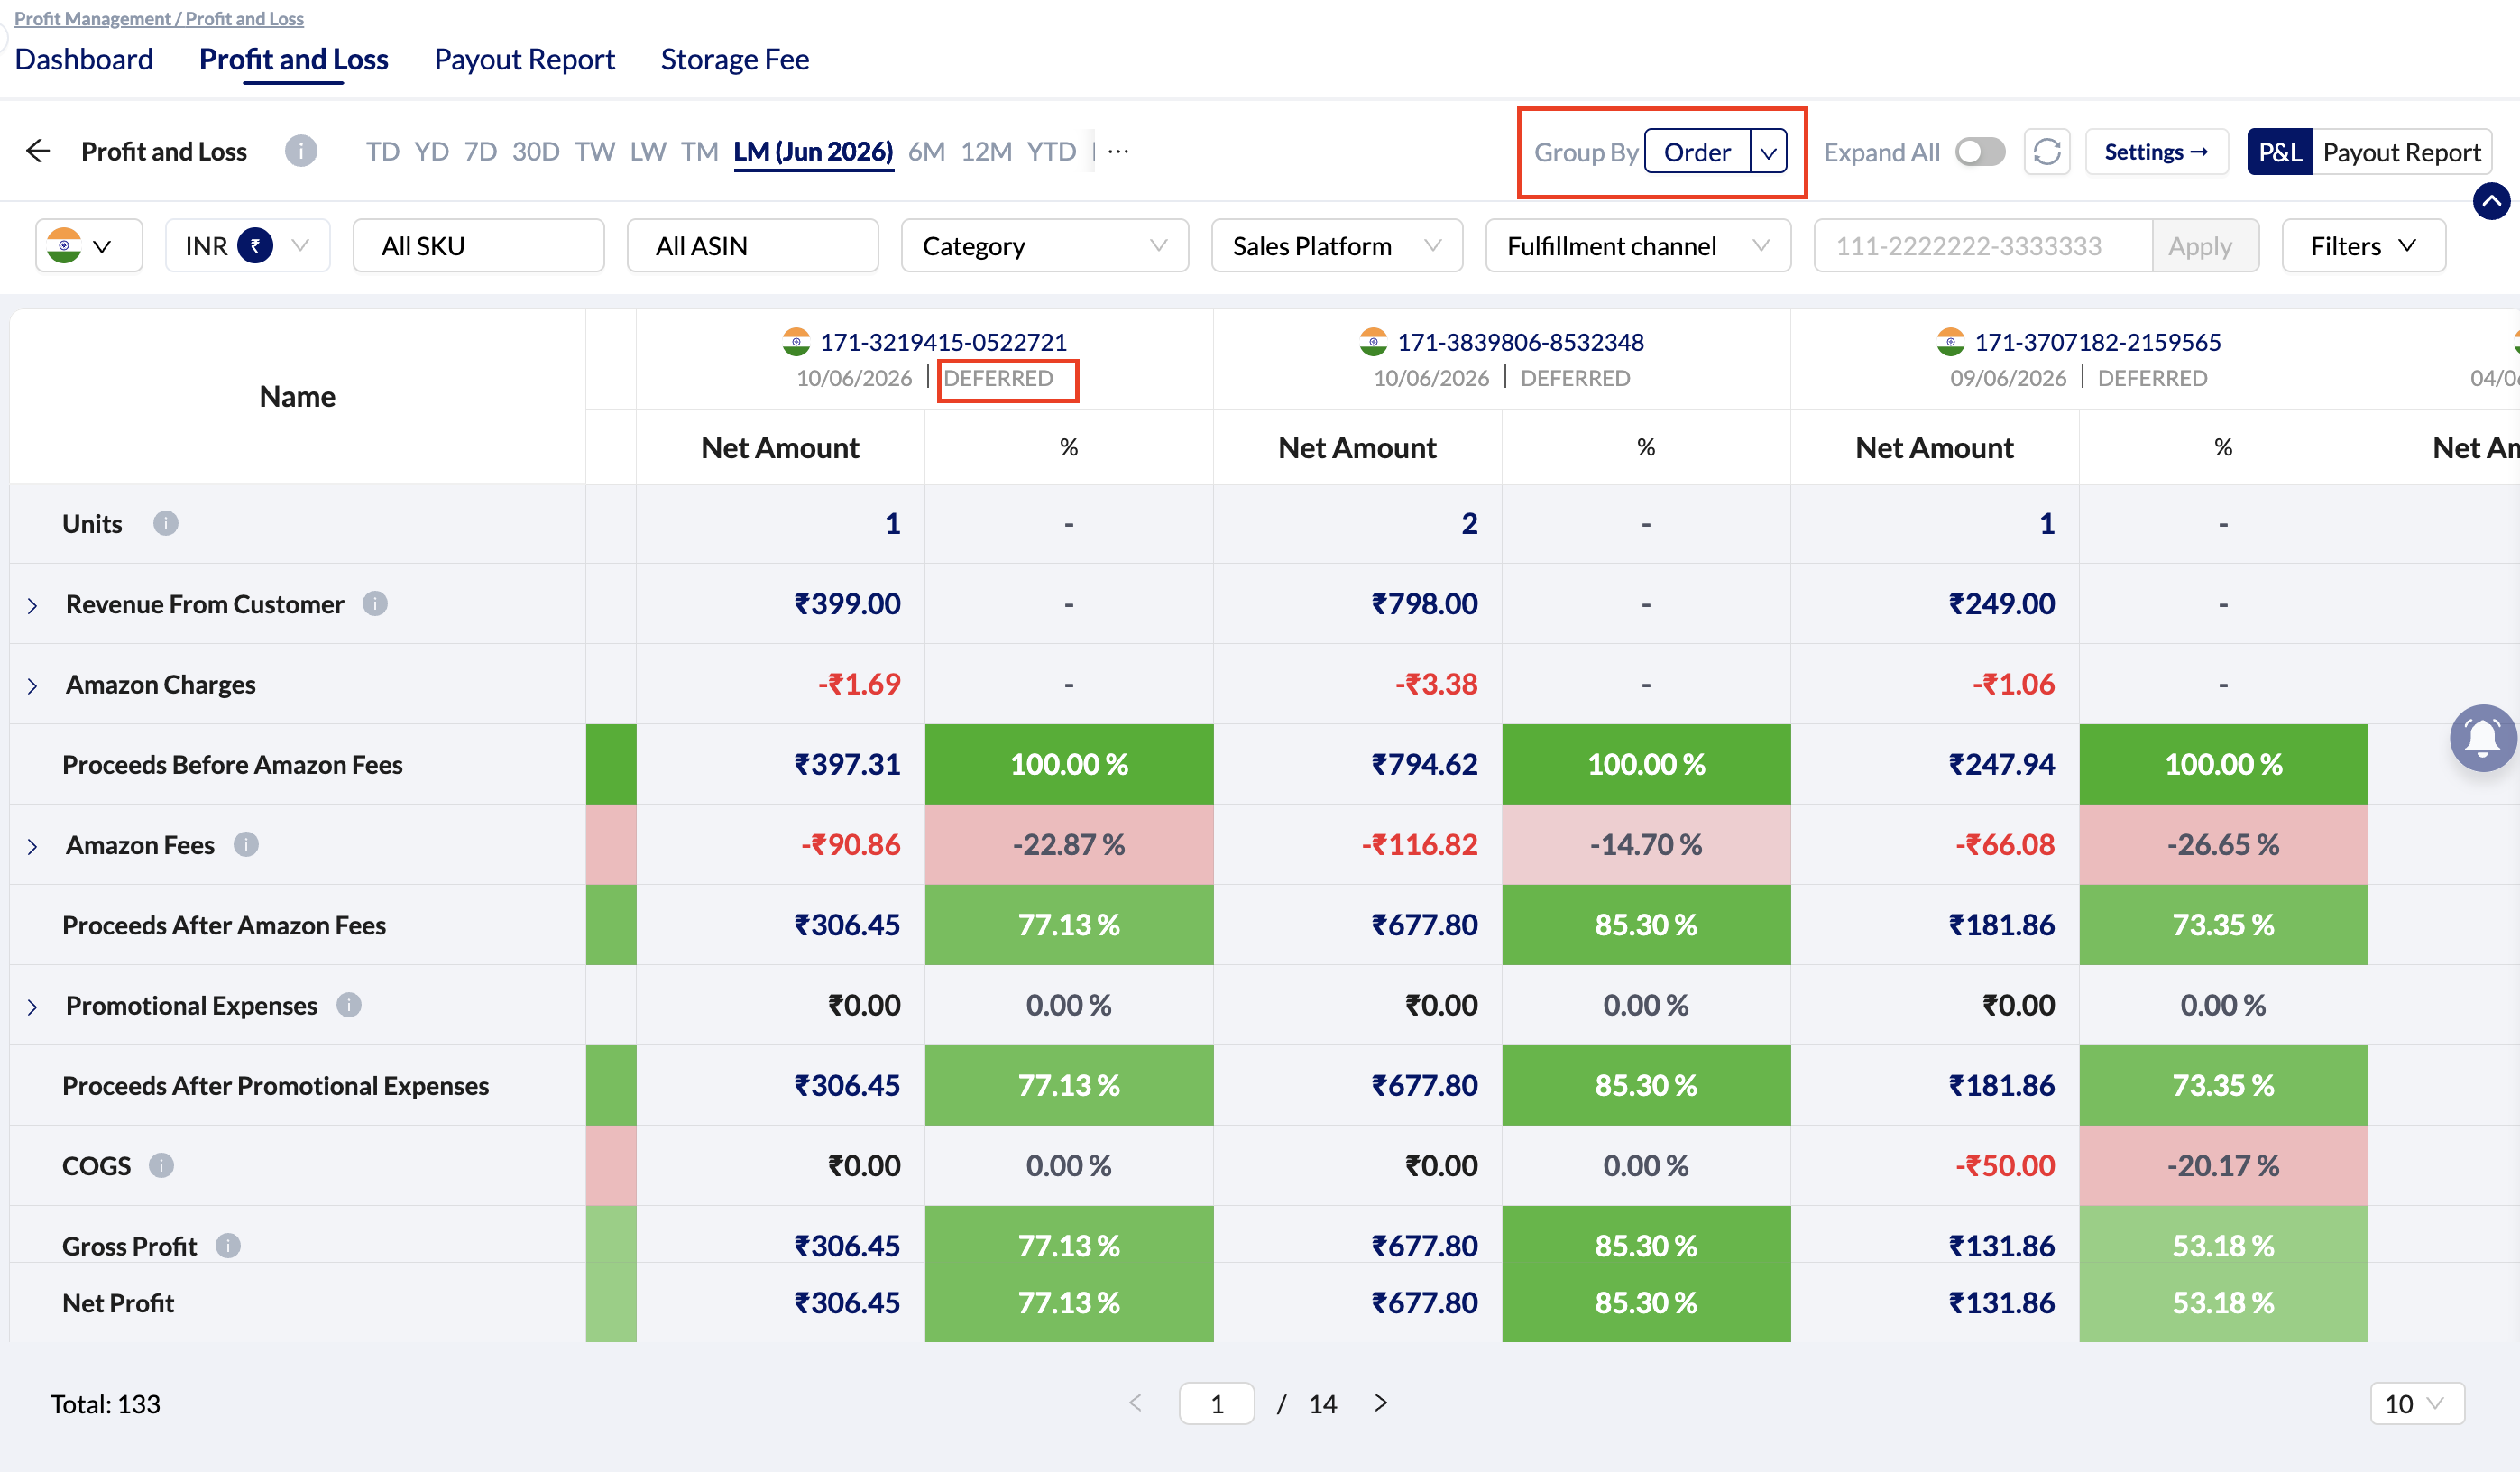Screen dimensions: 2520x1472
Task: Select the P&L view toggle button
Action: [x=2279, y=152]
